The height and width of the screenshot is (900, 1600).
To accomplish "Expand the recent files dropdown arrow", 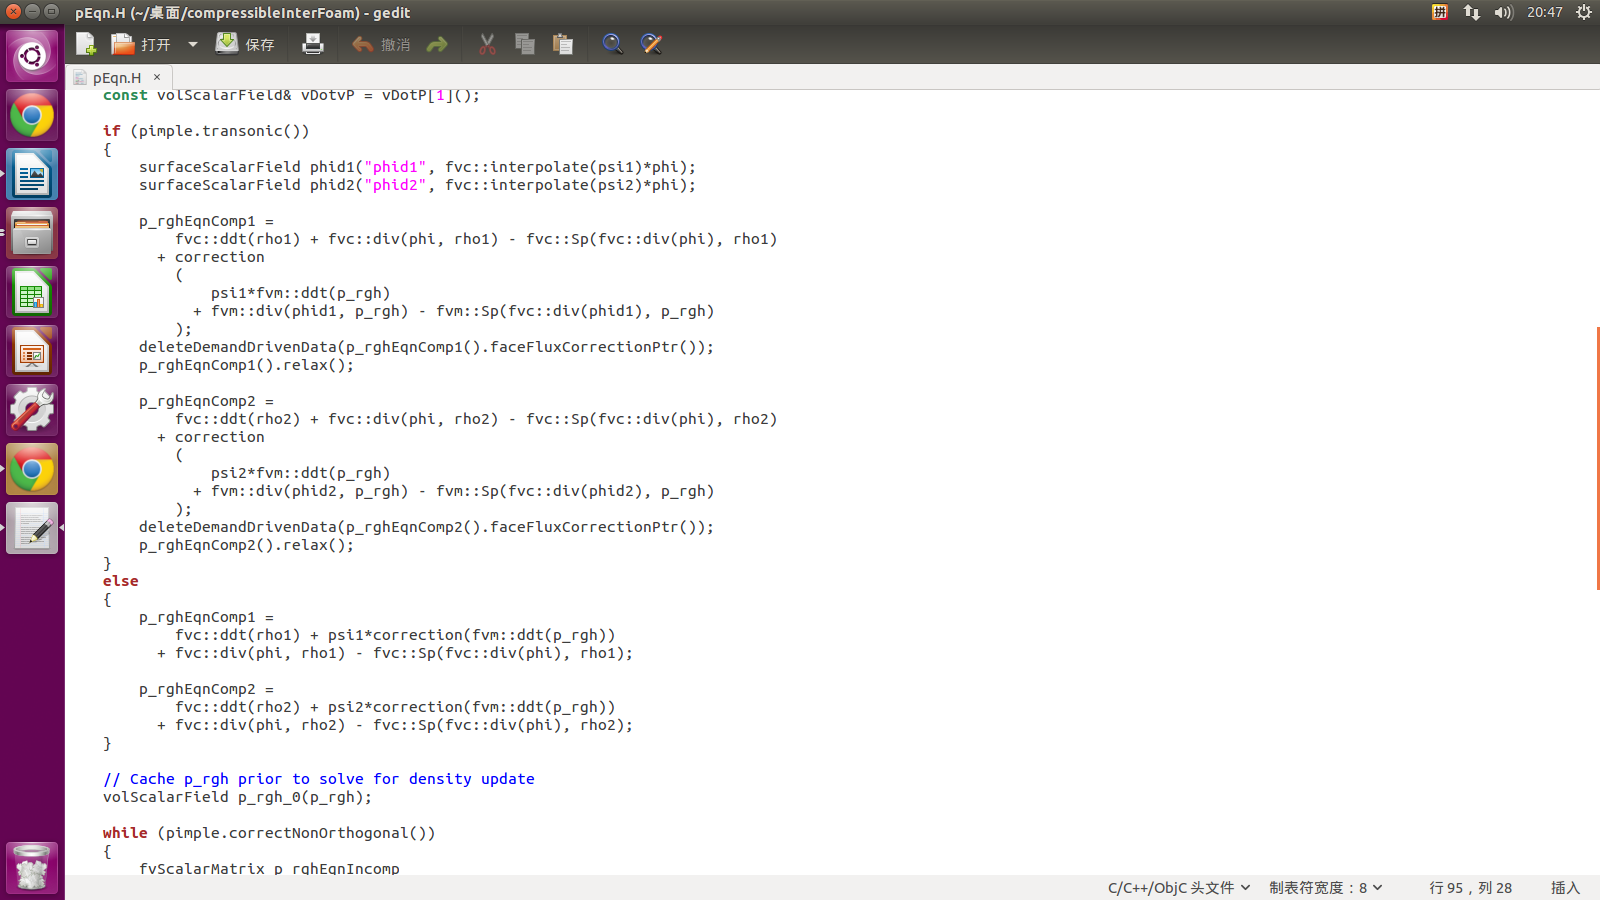I will [193, 44].
